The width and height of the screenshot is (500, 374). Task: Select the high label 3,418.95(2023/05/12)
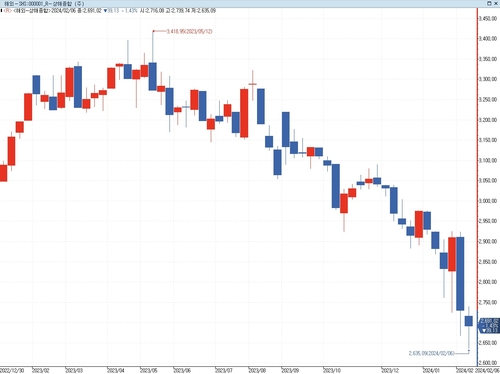(189, 31)
